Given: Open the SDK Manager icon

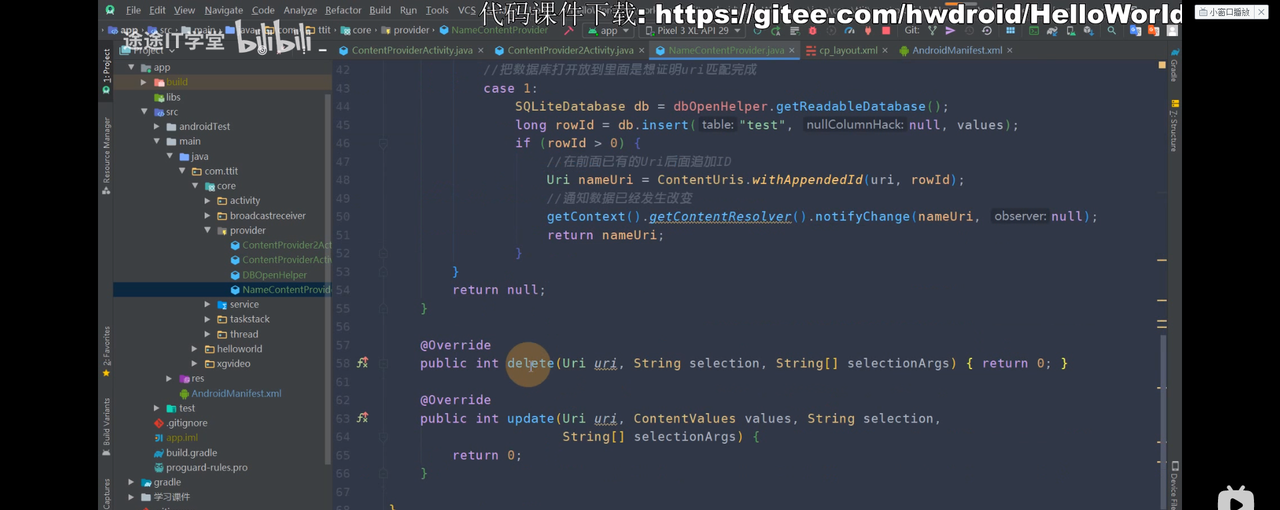Looking at the screenshot, I should tap(1088, 31).
